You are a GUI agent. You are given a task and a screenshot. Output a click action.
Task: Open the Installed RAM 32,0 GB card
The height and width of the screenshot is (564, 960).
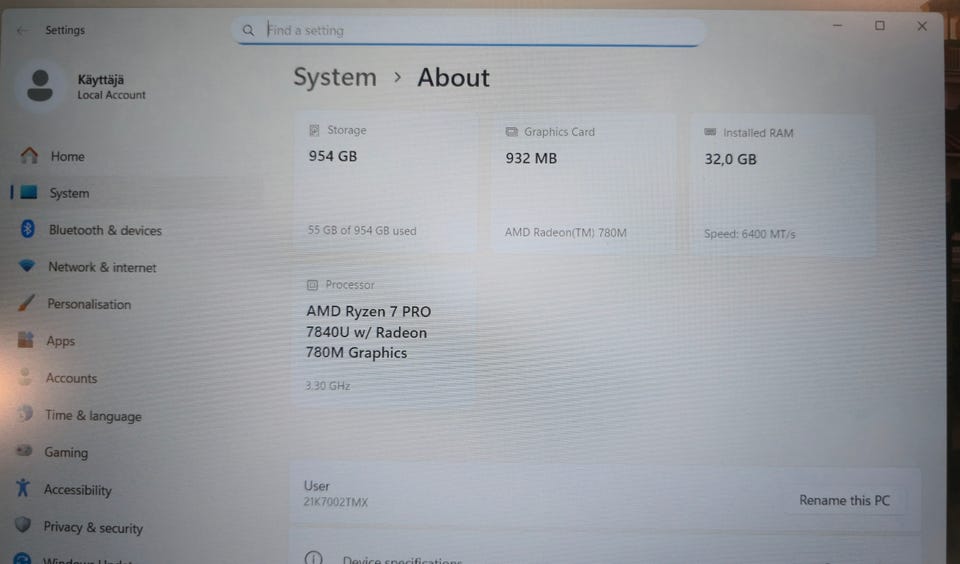[784, 185]
